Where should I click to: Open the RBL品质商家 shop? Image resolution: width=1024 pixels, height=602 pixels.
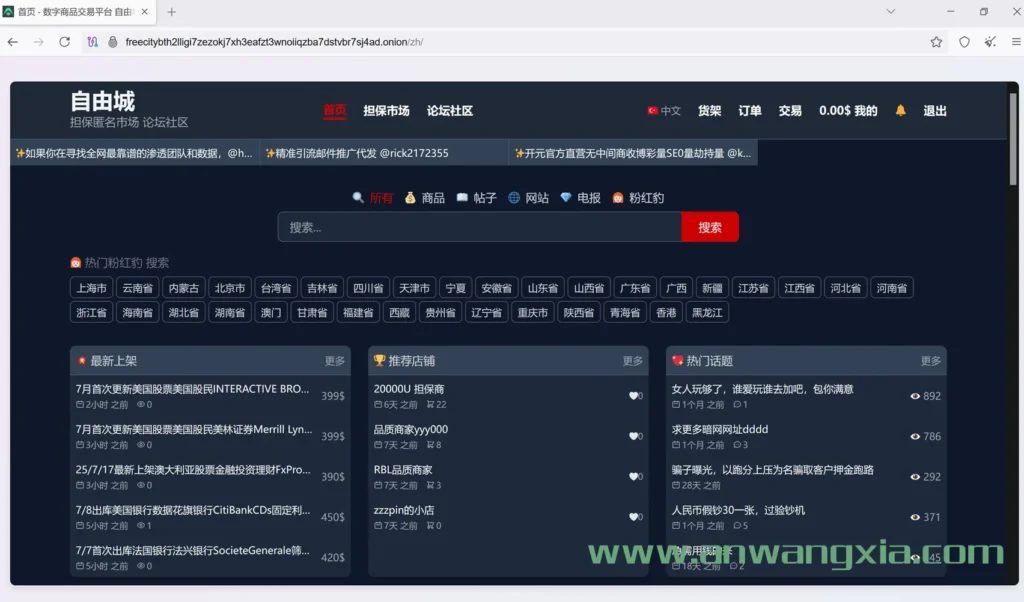(x=403, y=470)
